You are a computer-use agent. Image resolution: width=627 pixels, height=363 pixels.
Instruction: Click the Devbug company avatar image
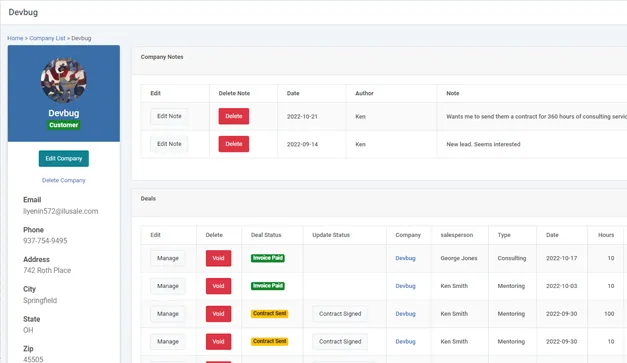[64, 80]
